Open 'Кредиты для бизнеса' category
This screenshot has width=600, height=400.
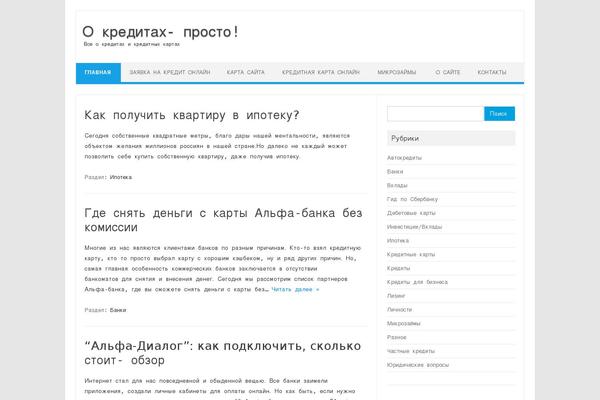(x=417, y=282)
